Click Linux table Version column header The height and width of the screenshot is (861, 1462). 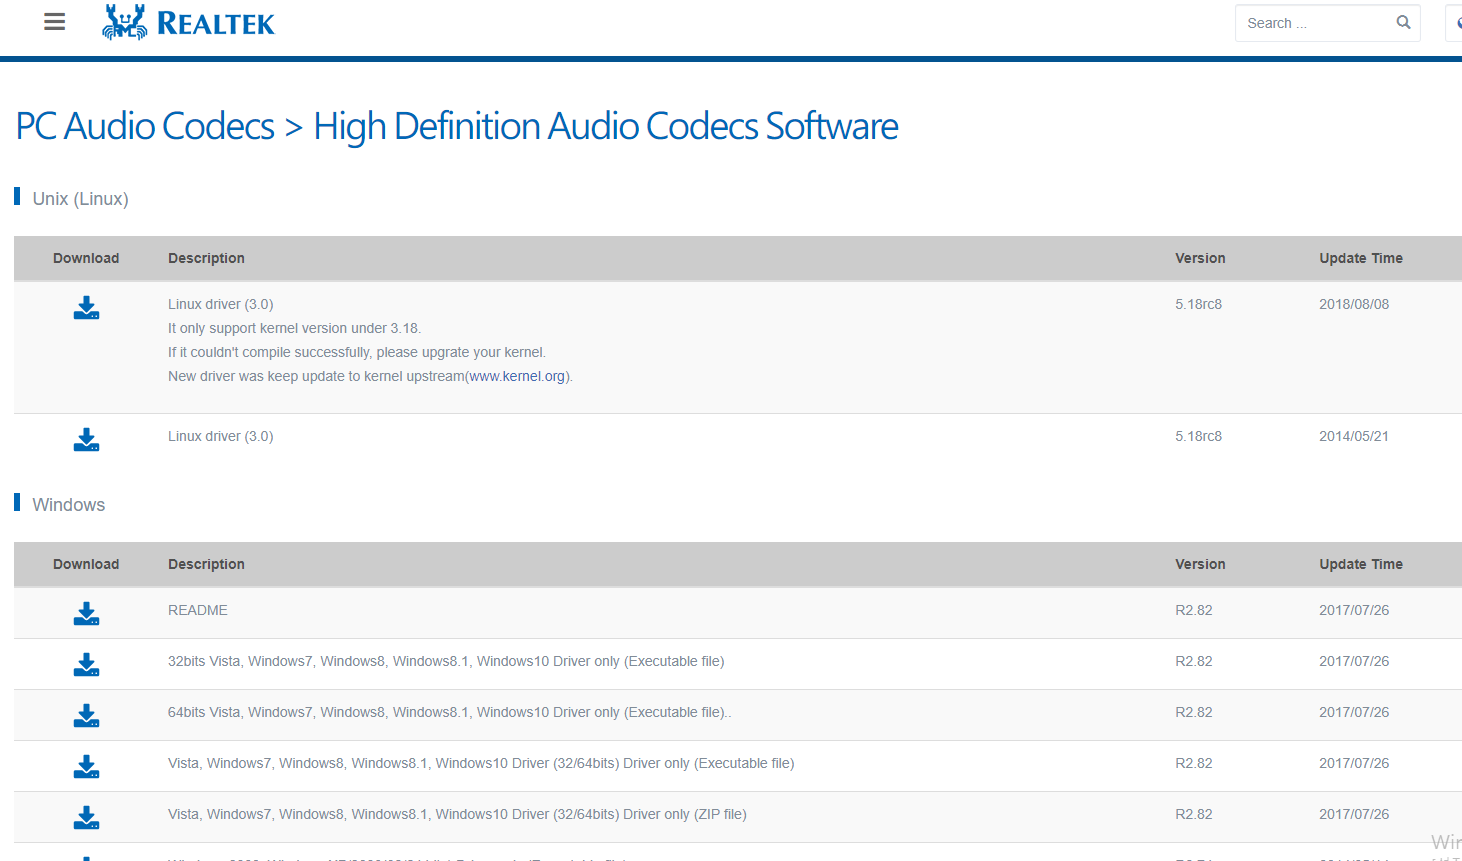[x=1200, y=258]
